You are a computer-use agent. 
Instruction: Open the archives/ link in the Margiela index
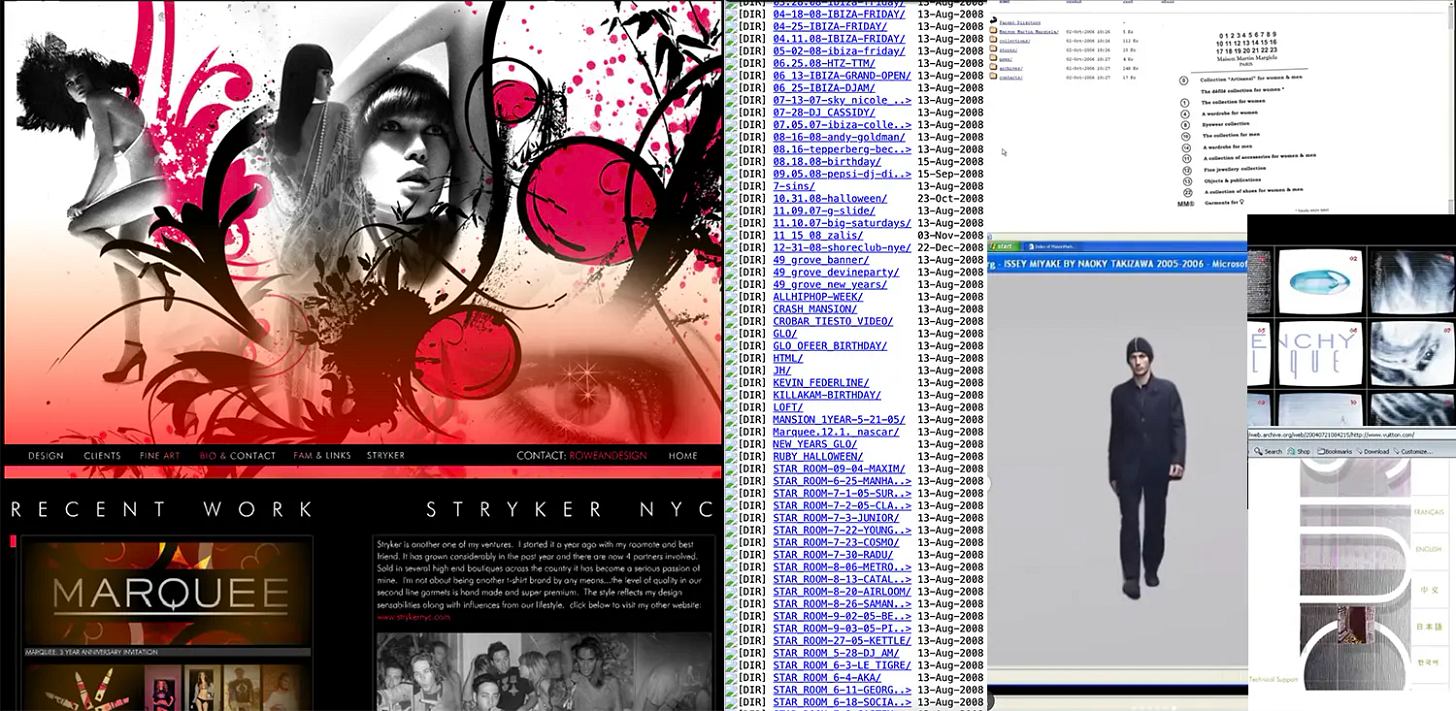pos(1009,68)
